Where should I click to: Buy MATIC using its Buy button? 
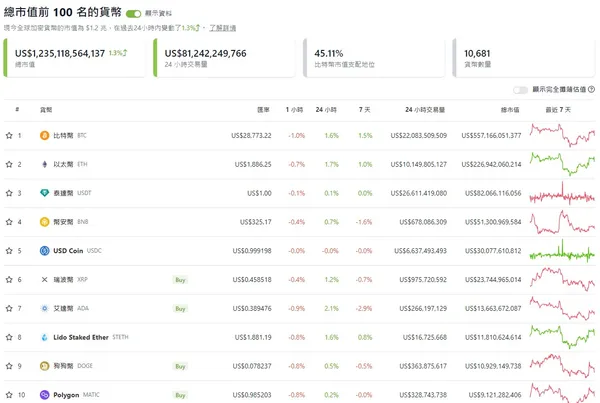(180, 395)
